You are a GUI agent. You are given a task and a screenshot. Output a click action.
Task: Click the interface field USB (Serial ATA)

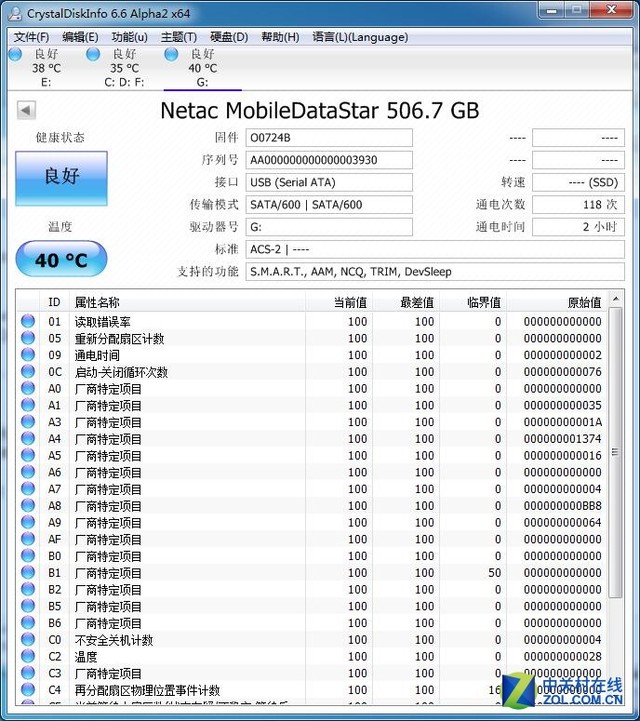pyautogui.click(x=329, y=183)
